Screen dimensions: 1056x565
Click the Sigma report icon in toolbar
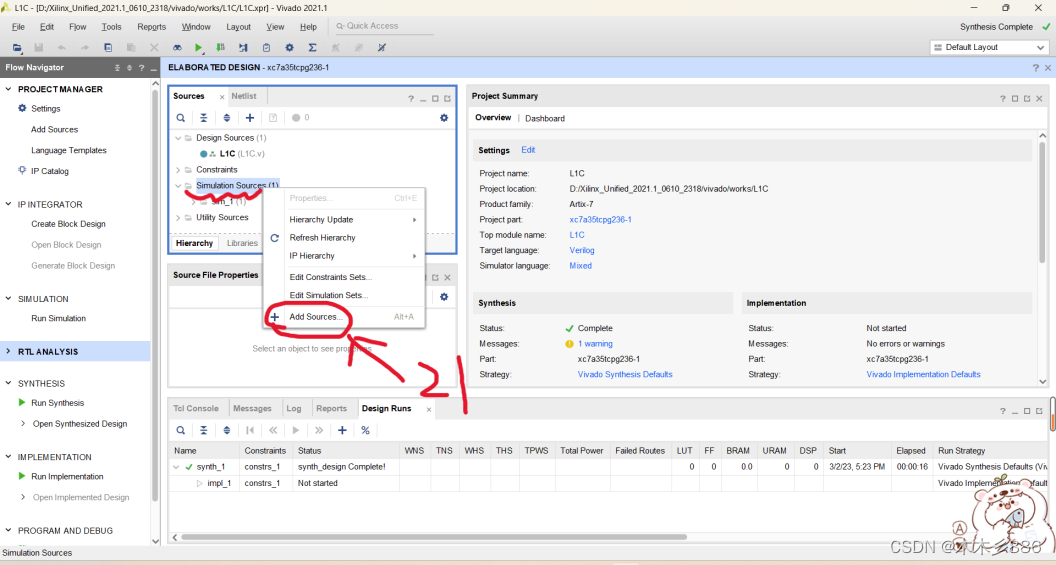312,47
